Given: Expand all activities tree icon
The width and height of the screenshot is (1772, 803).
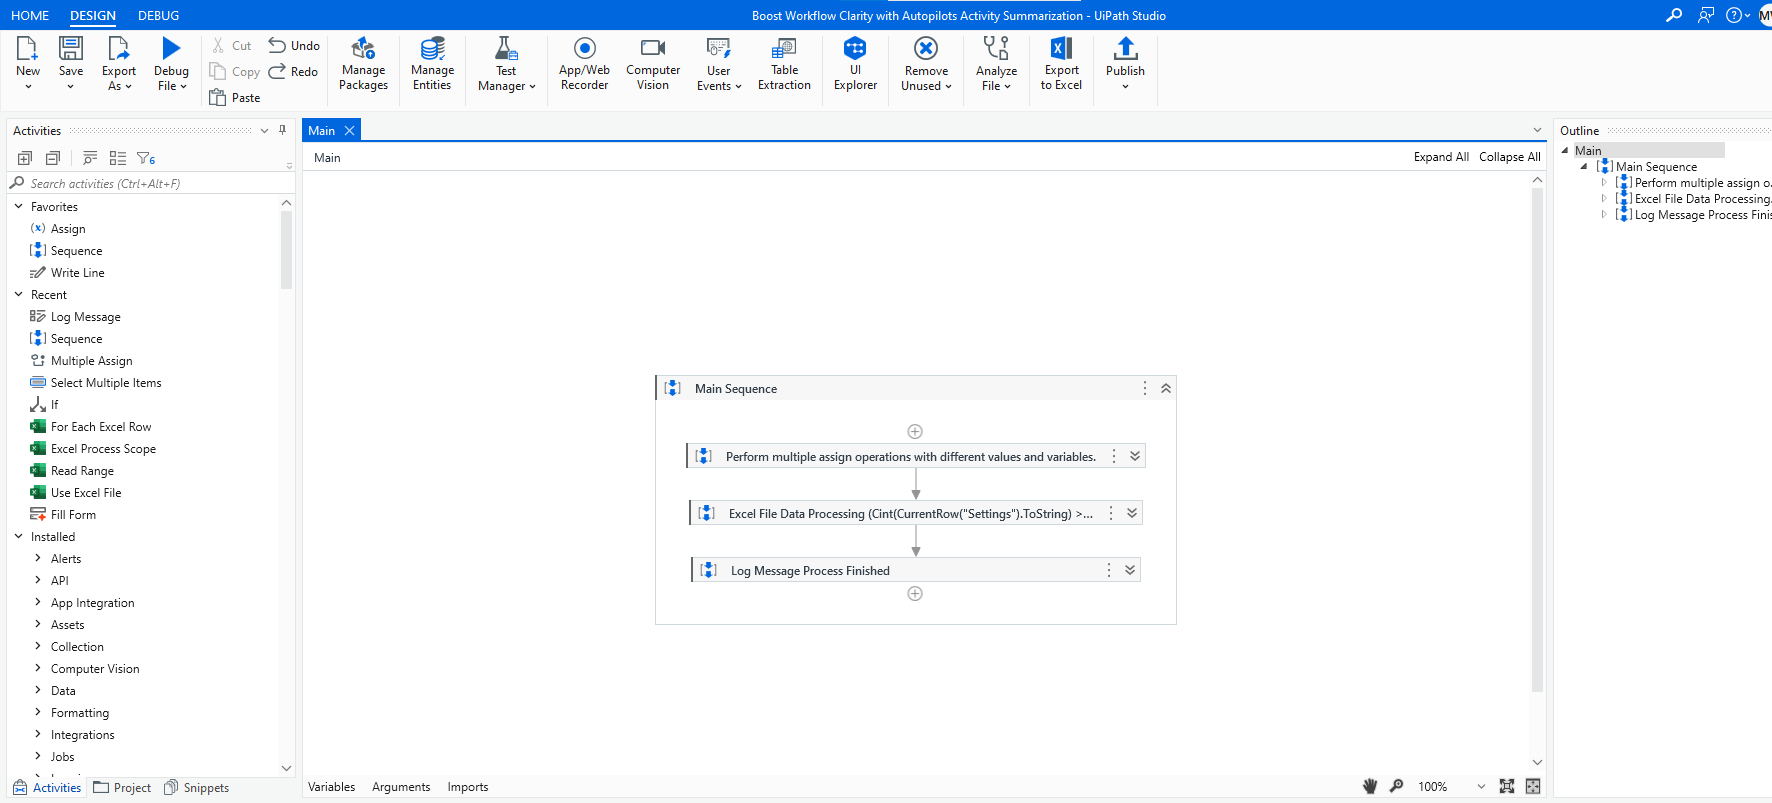Looking at the screenshot, I should click(x=25, y=158).
